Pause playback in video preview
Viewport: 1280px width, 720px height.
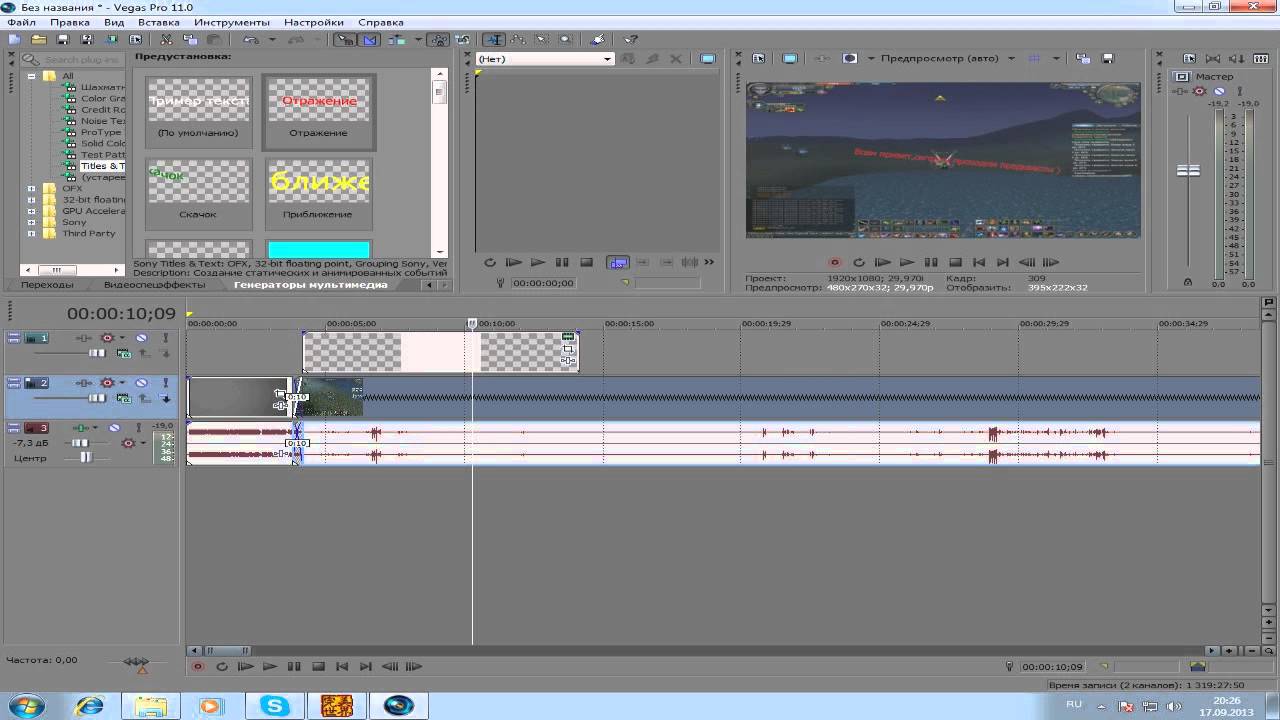tap(931, 263)
